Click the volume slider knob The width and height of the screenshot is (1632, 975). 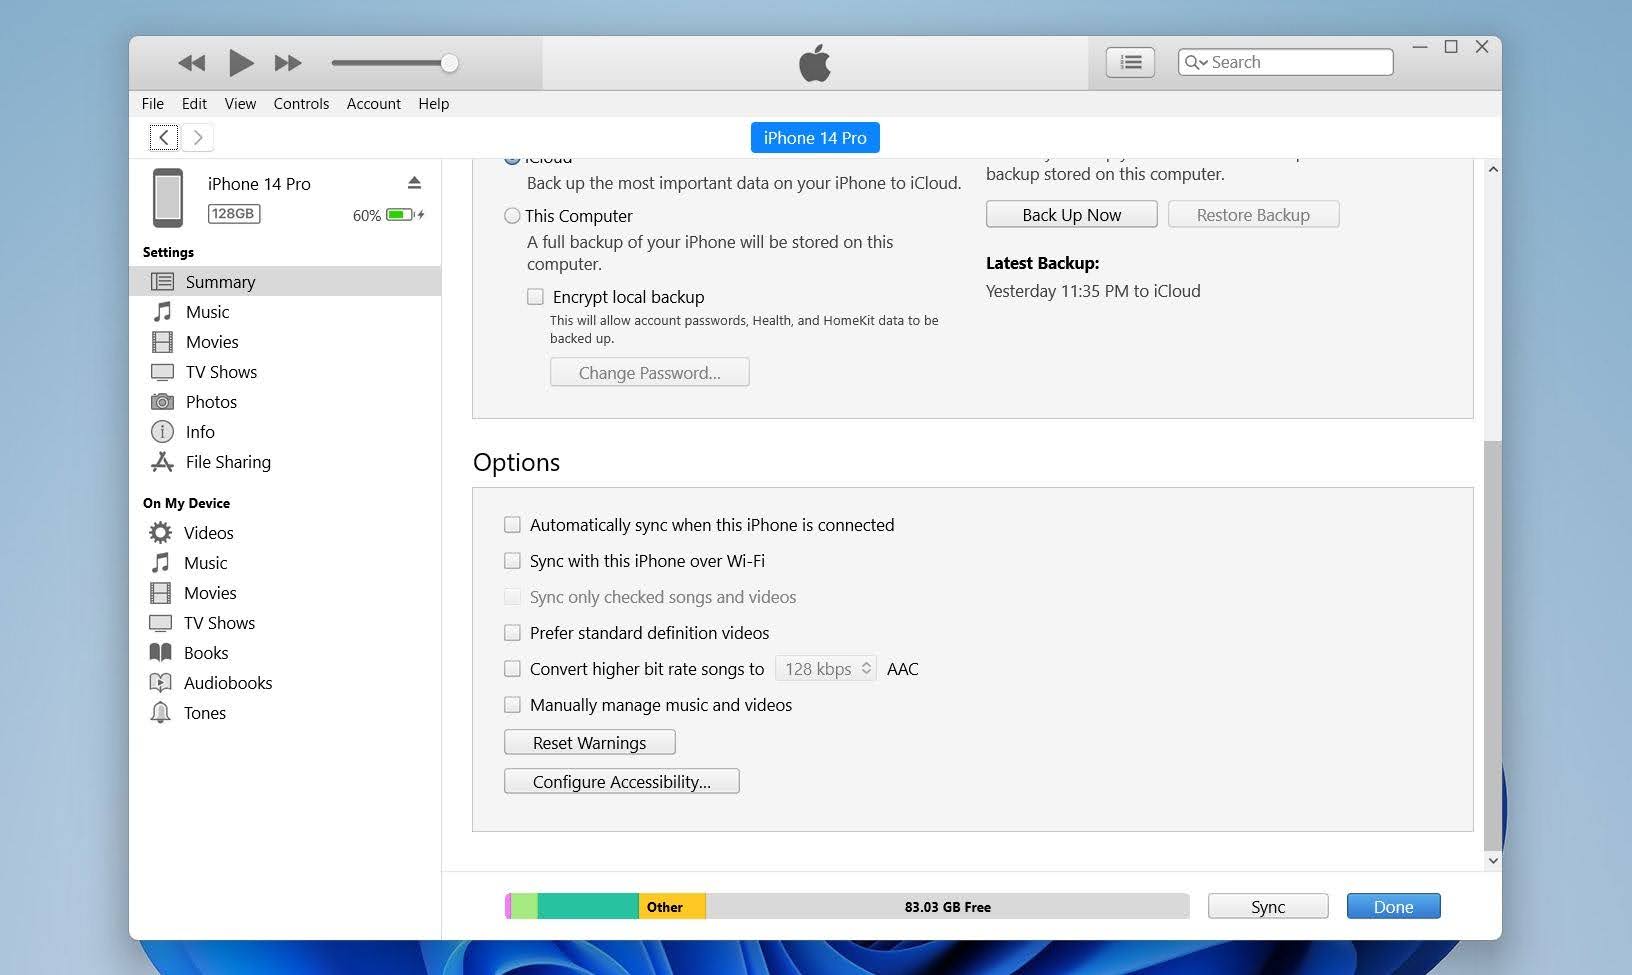click(450, 63)
